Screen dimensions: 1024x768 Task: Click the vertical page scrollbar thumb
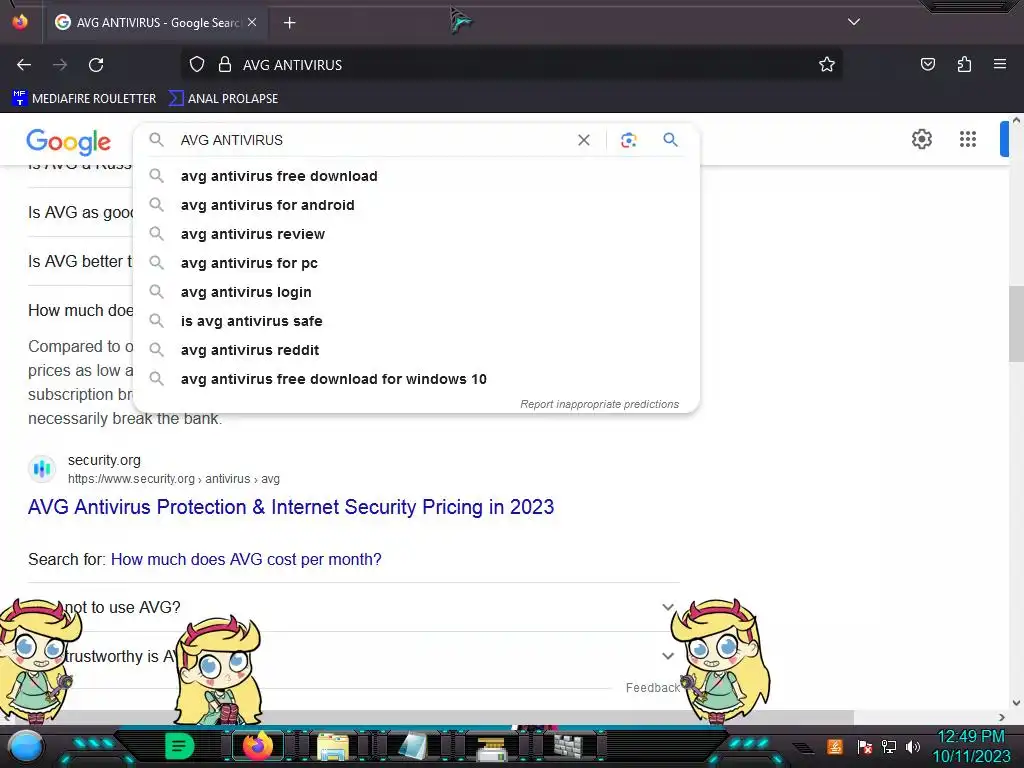(x=1016, y=323)
